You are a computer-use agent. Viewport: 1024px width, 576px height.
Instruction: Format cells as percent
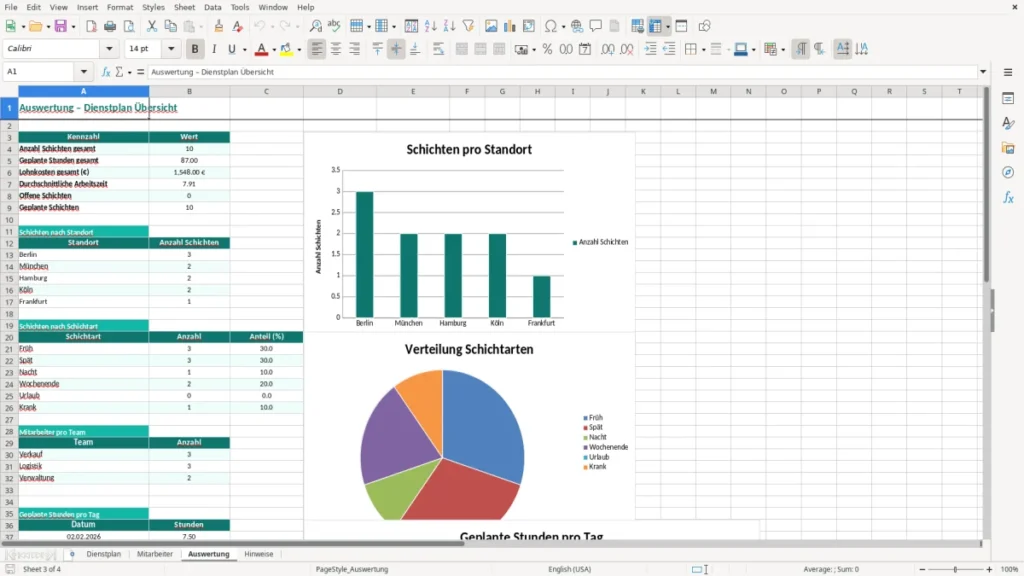point(547,49)
